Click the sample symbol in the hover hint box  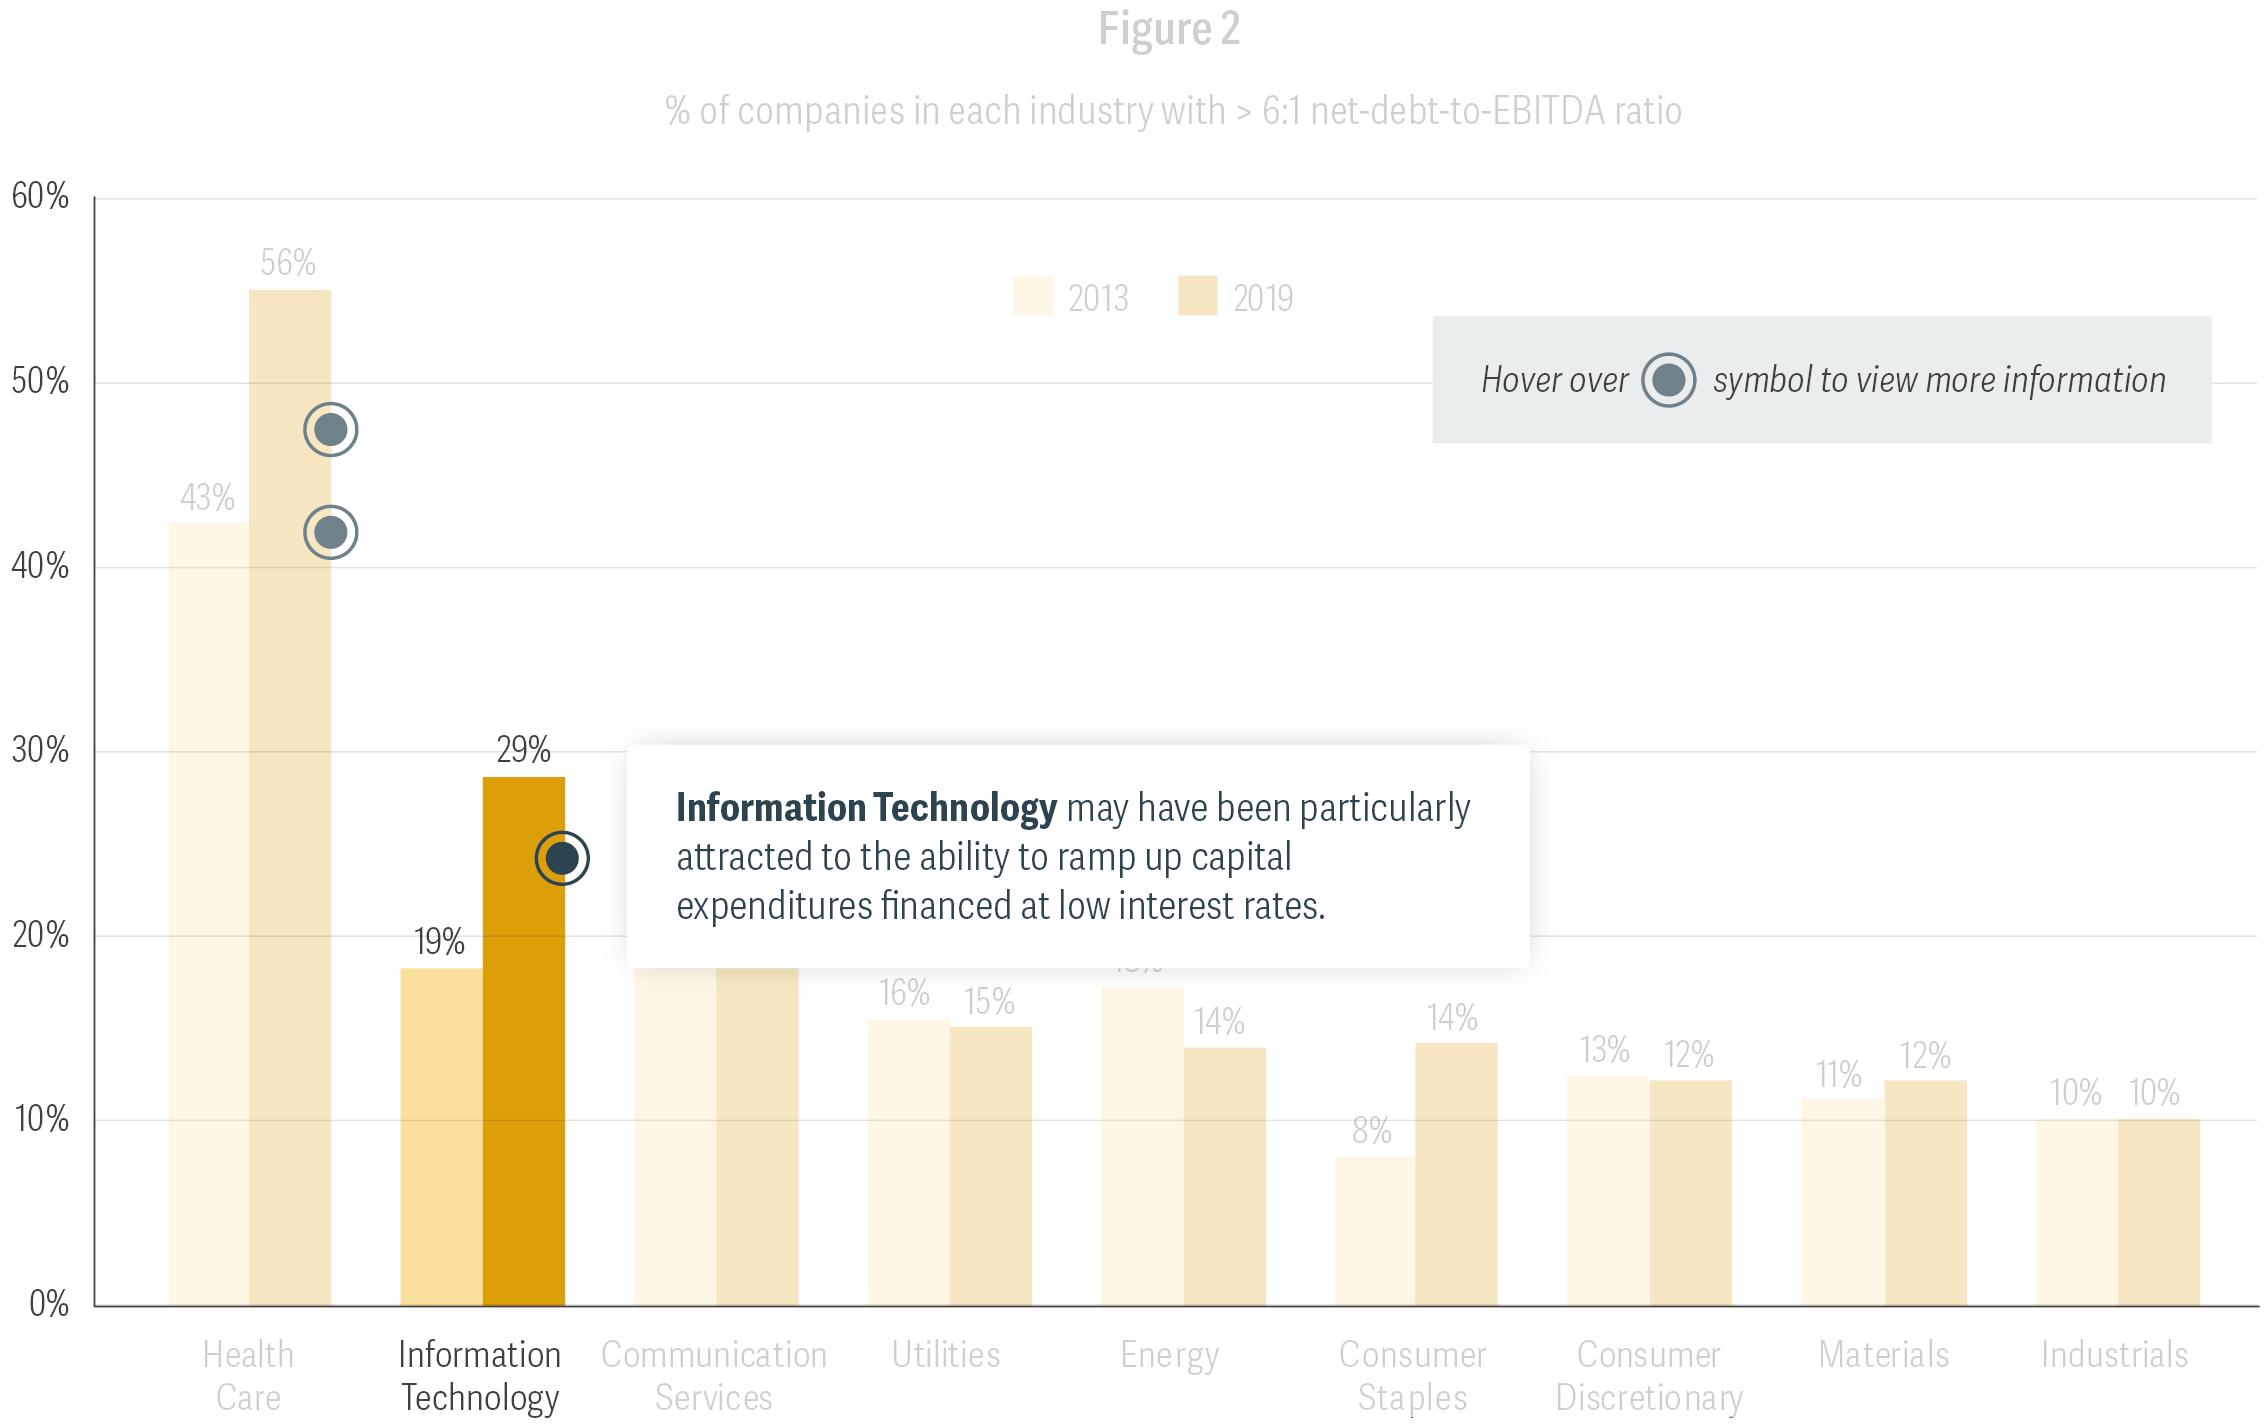pos(1668,380)
